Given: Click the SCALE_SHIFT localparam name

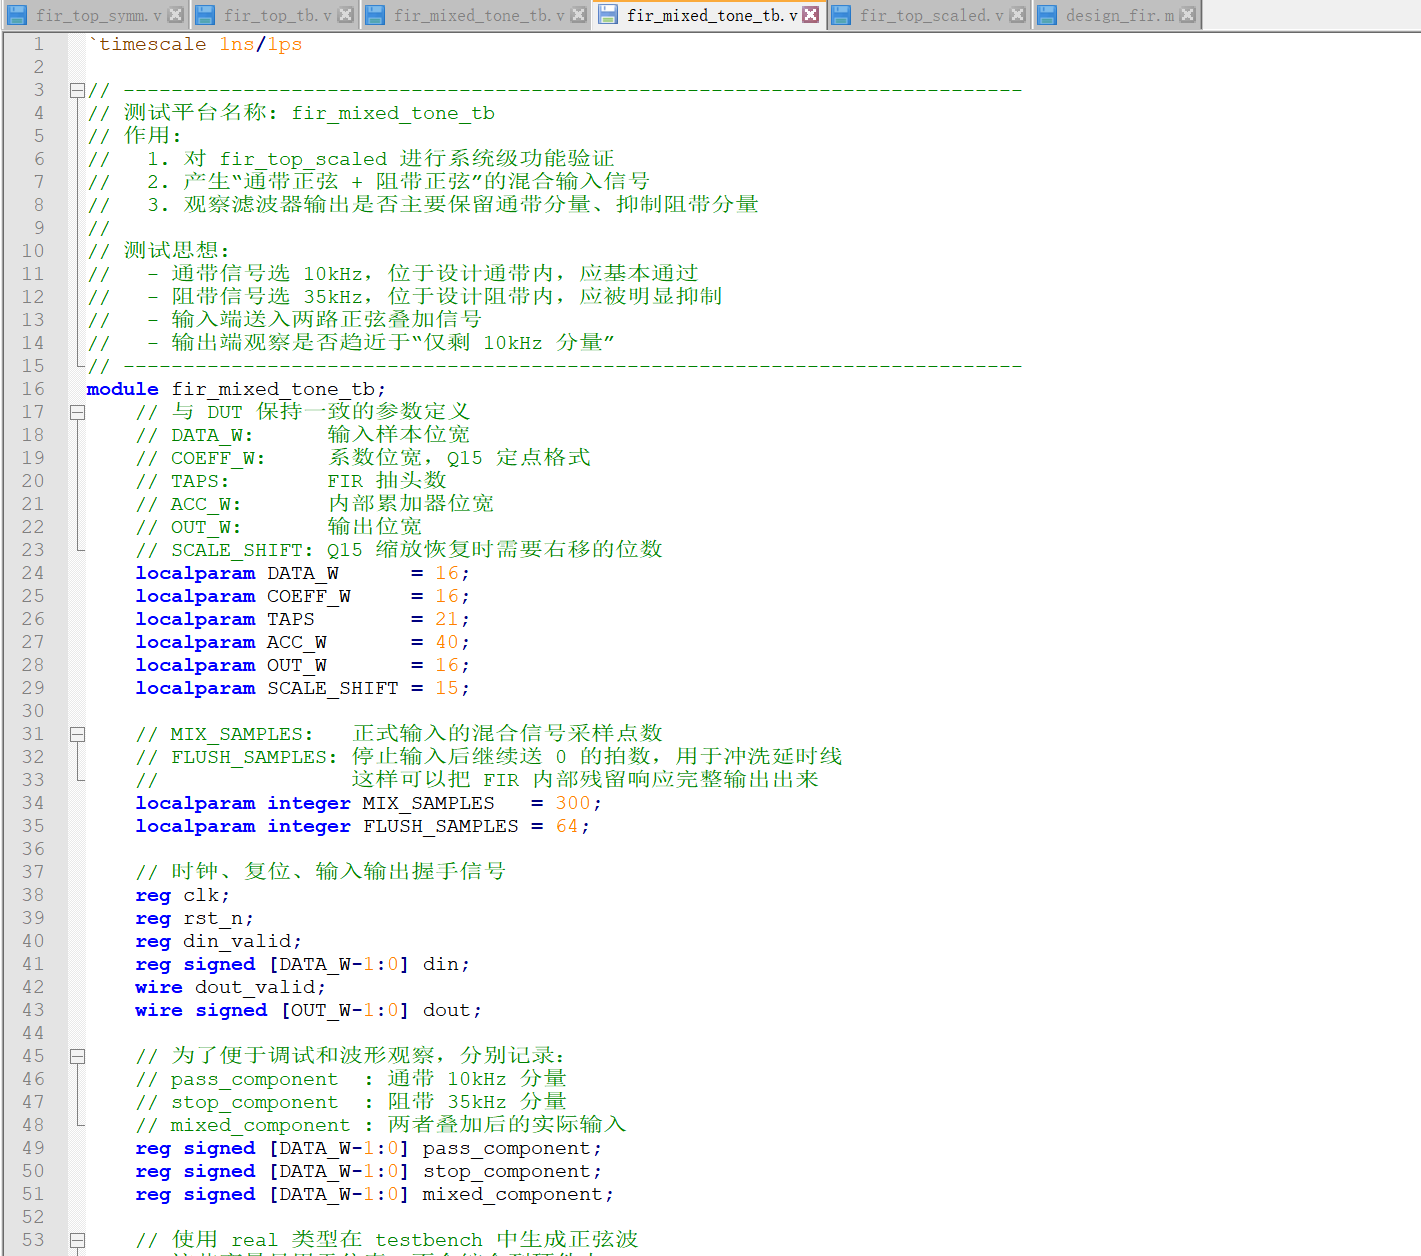Looking at the screenshot, I should 332,688.
